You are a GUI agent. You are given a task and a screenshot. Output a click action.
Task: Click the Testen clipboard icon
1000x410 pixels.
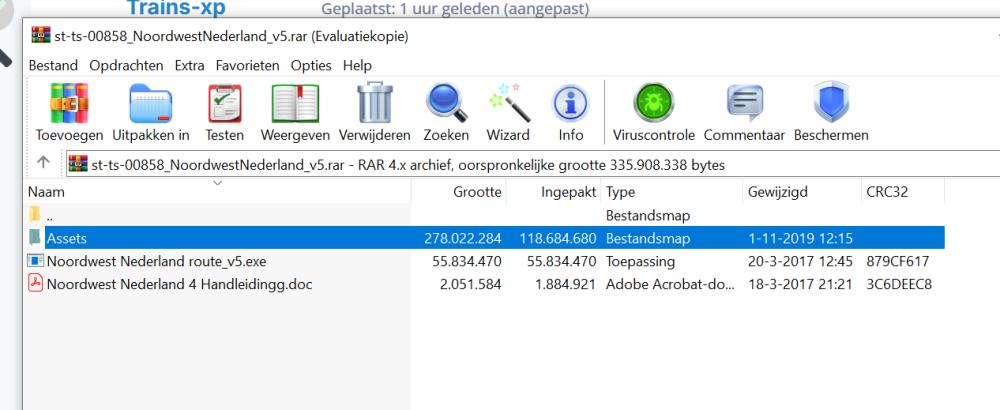224,103
